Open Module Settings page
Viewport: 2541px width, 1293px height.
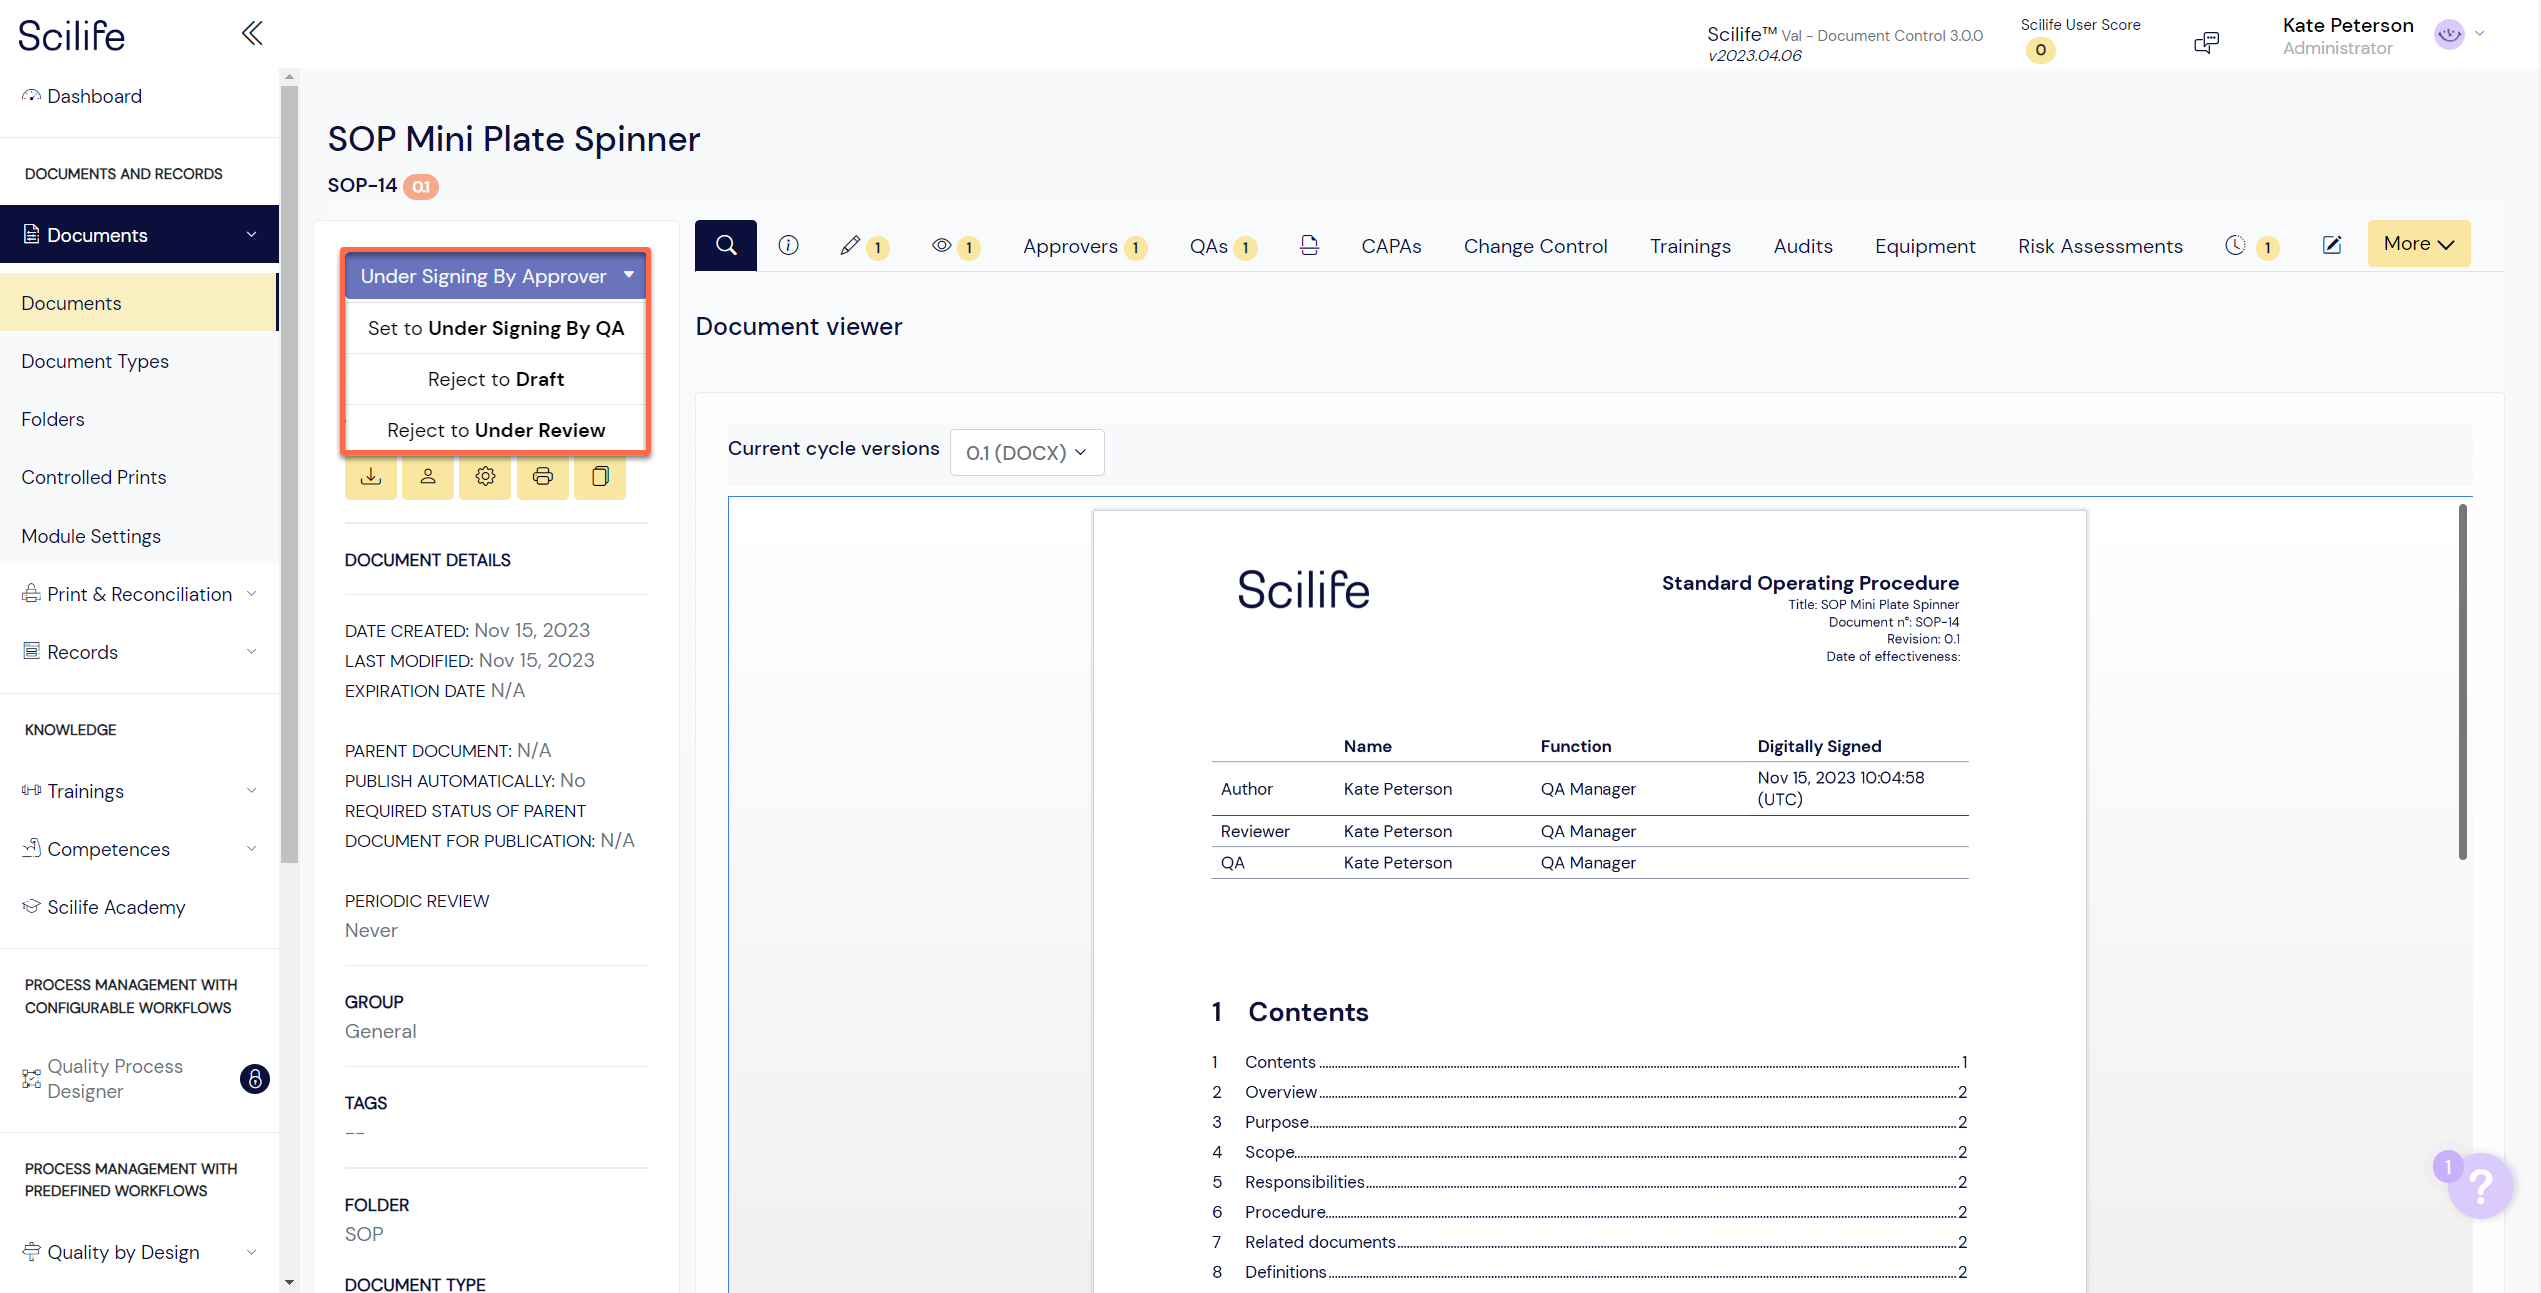coord(91,536)
